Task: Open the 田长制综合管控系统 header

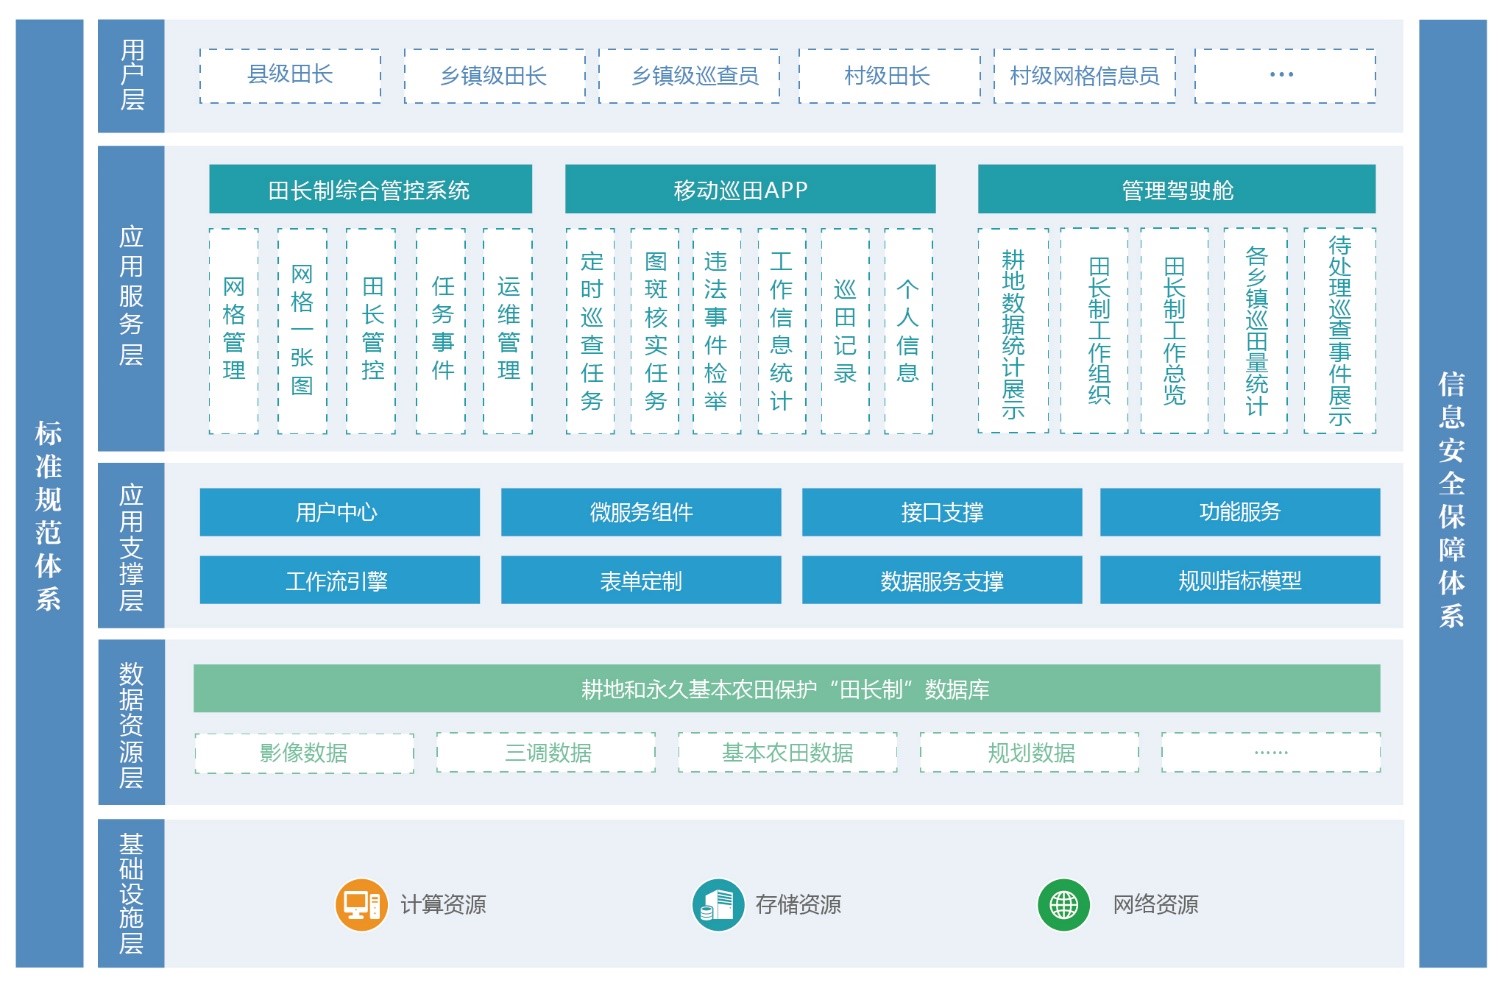Action: [370, 190]
